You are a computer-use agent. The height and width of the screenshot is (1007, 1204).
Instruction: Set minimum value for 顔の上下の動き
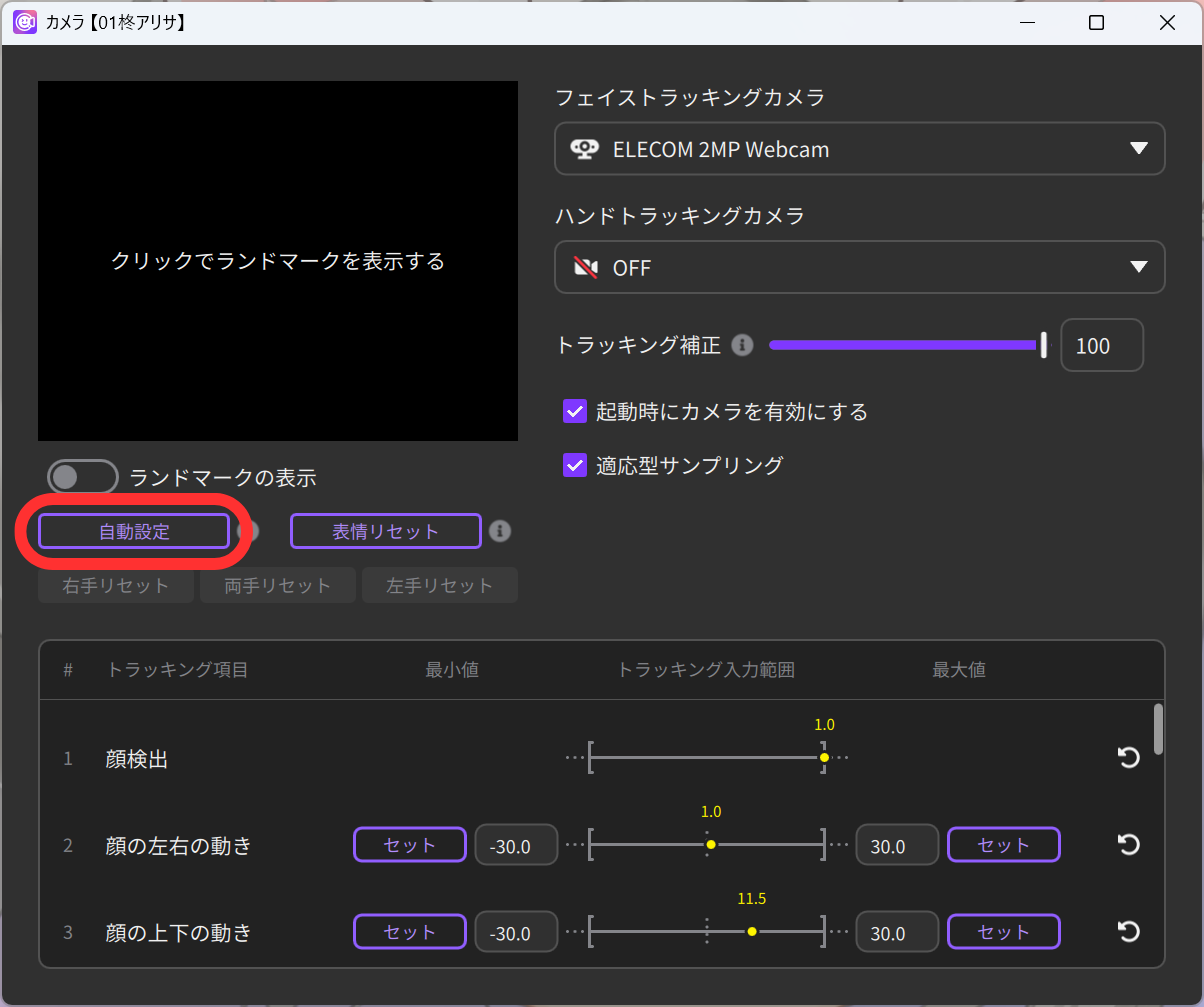point(410,932)
